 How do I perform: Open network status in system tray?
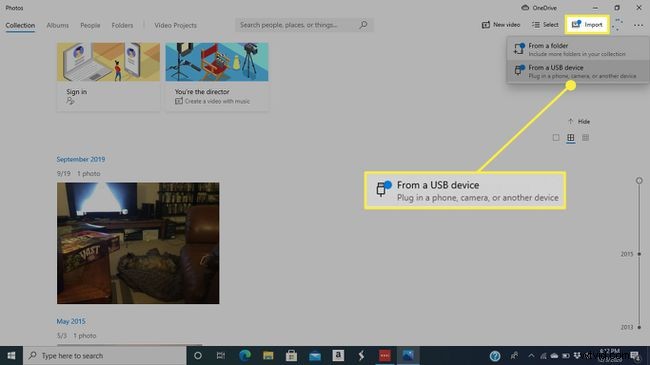click(x=543, y=355)
